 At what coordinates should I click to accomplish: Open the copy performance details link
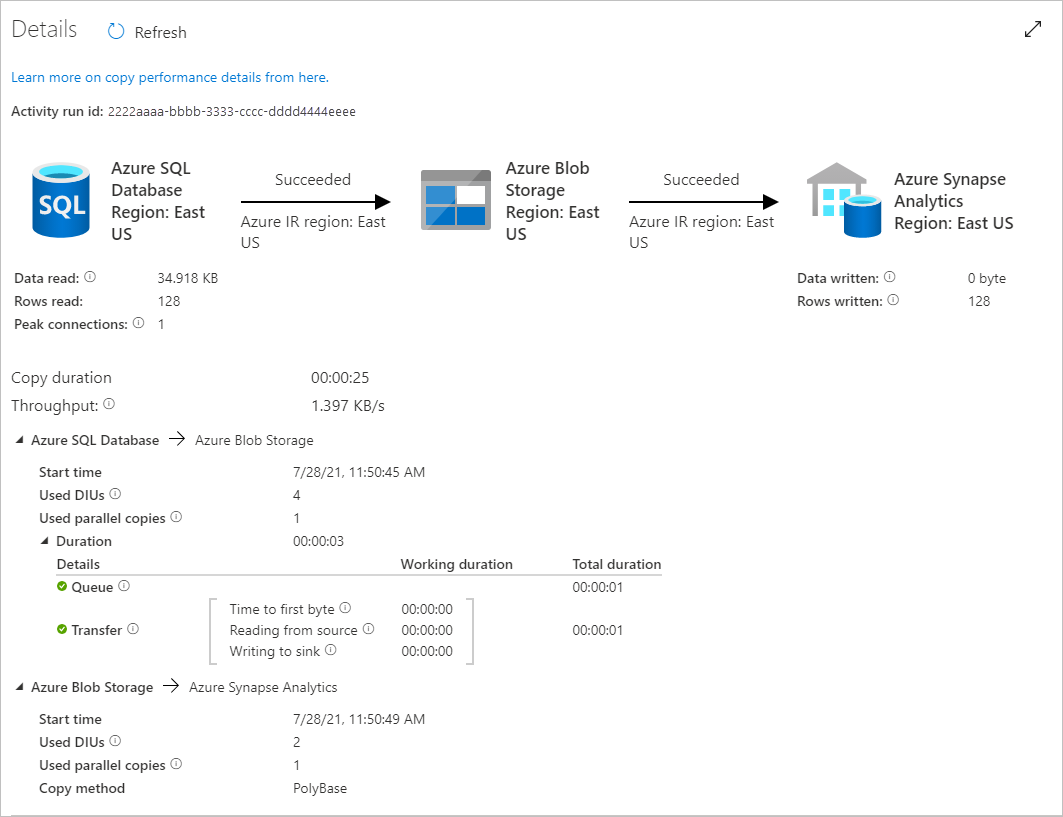pos(170,77)
